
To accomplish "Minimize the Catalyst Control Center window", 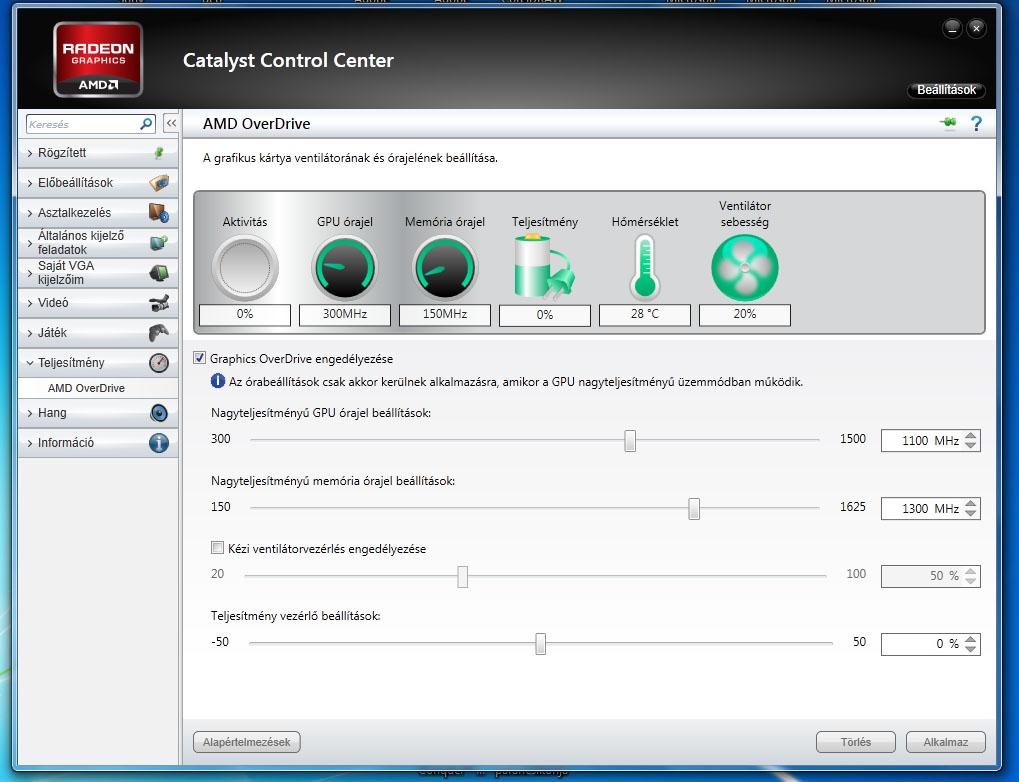I will point(952,28).
